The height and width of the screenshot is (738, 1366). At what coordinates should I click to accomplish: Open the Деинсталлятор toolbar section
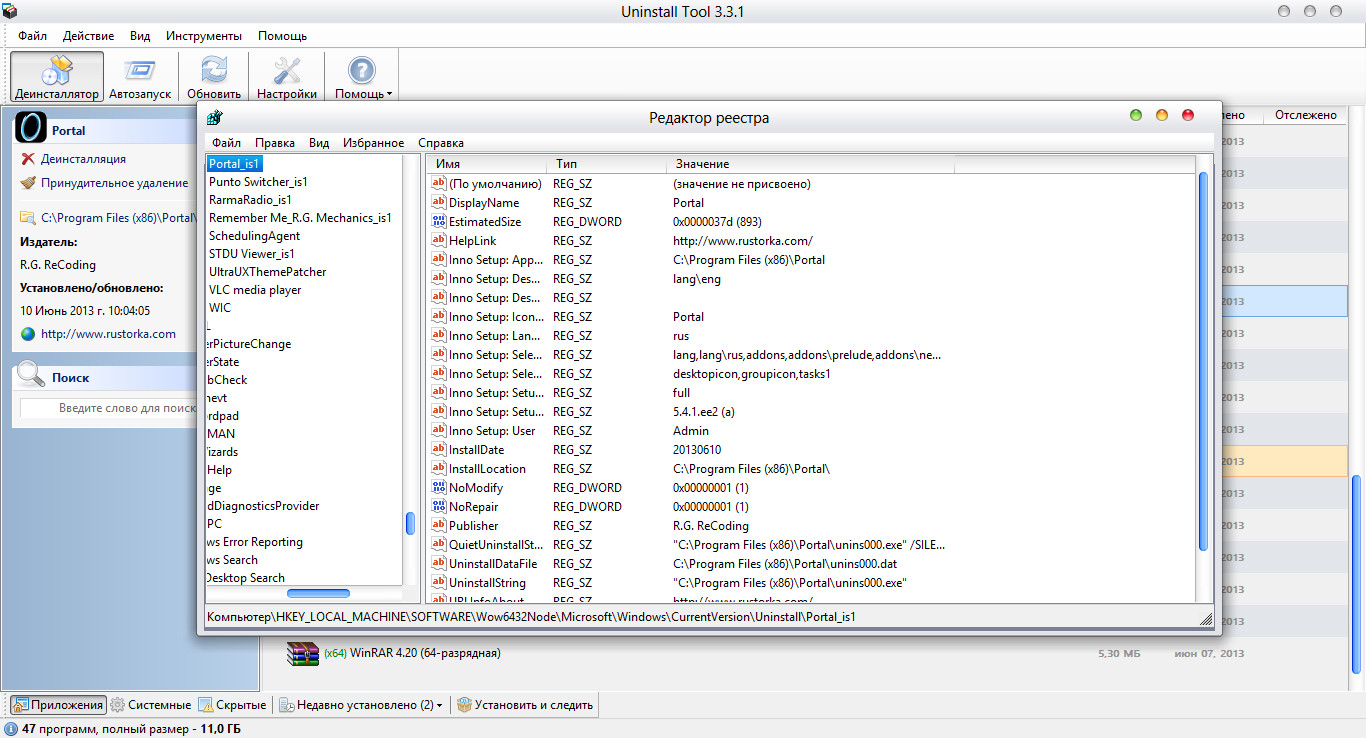[57, 77]
